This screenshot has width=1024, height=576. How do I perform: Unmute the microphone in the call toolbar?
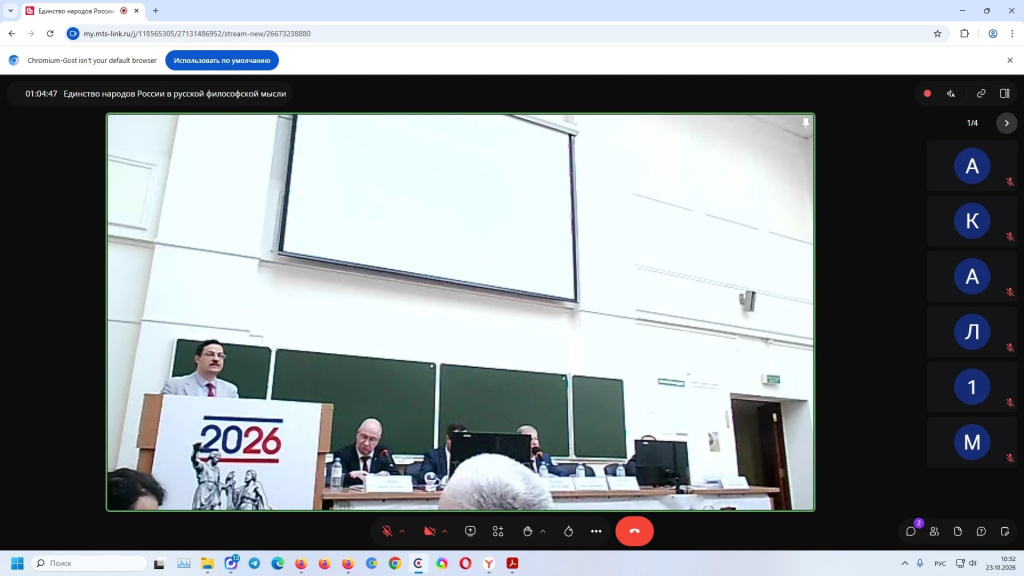point(387,532)
